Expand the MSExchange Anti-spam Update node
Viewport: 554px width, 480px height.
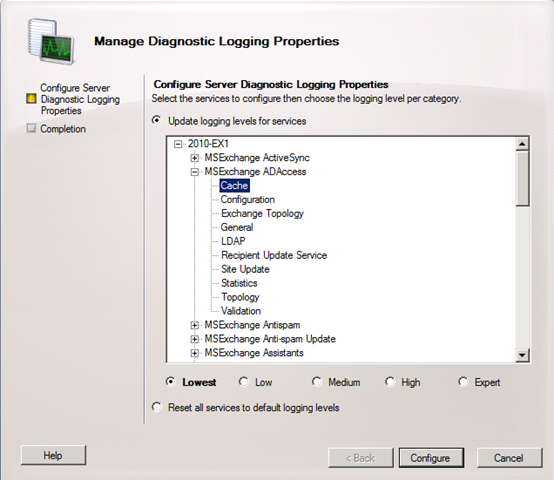194,339
